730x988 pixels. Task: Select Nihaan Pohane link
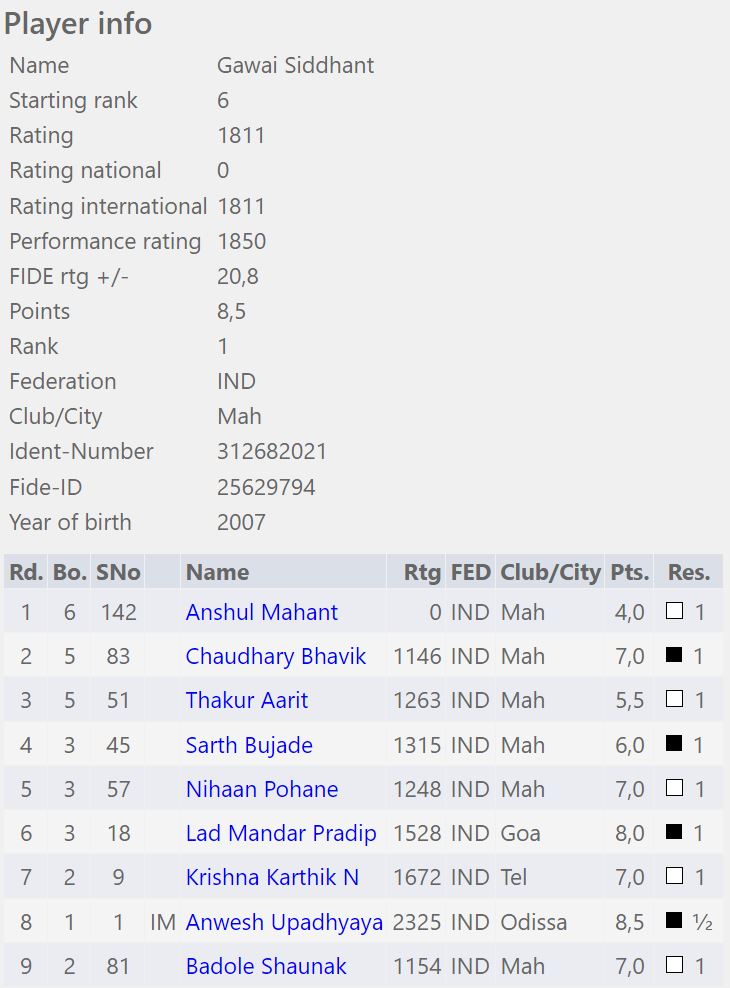261,789
